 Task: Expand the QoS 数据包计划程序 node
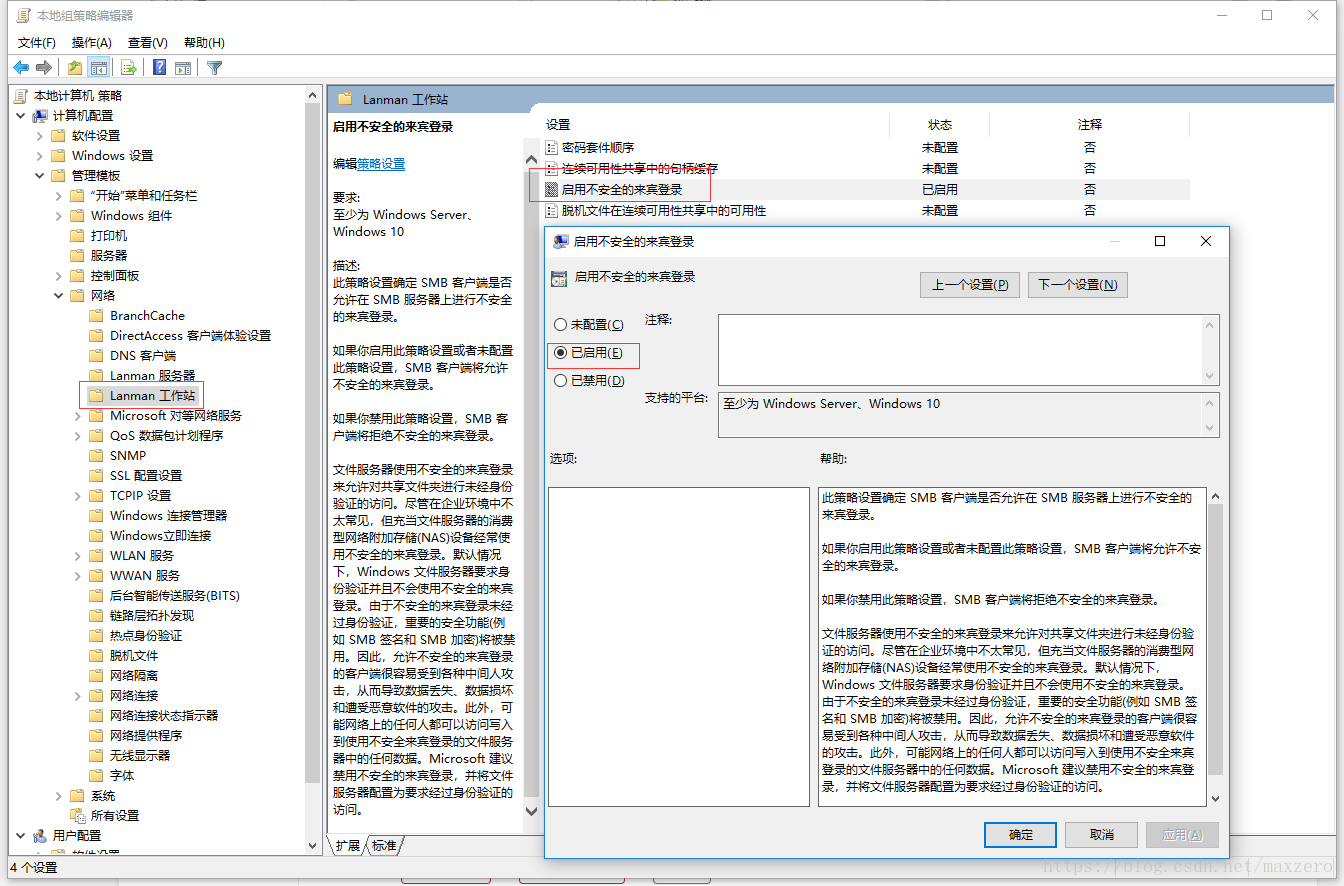78,435
